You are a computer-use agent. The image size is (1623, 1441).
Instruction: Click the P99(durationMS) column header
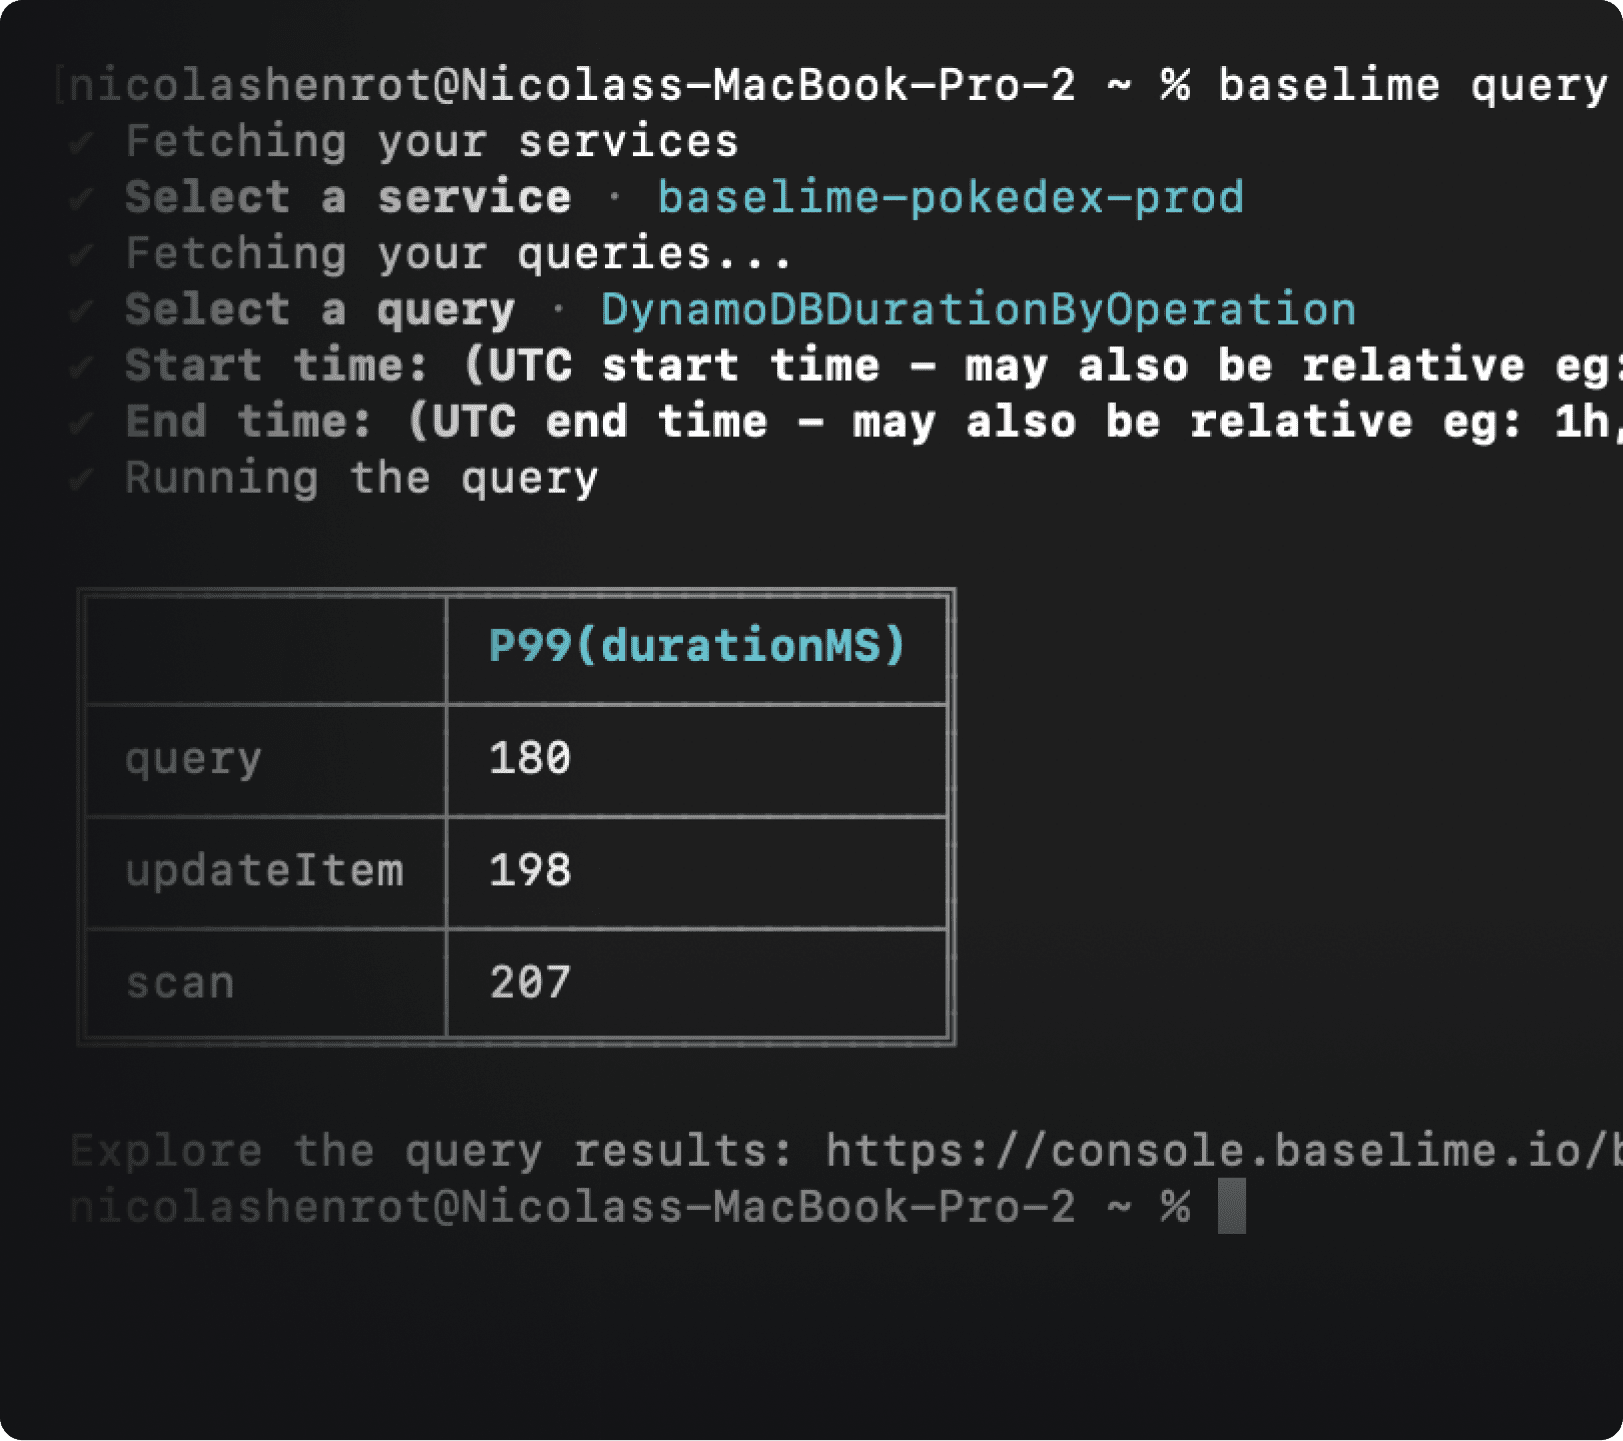(697, 646)
